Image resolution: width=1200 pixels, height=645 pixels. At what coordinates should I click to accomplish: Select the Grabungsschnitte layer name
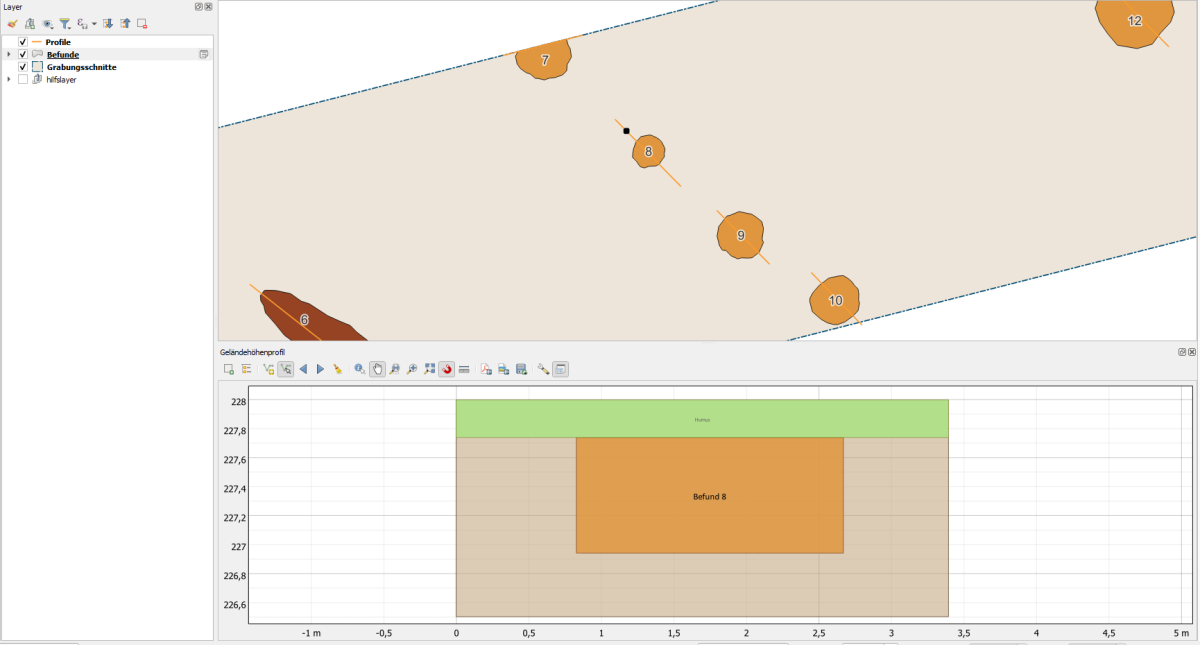(x=82, y=67)
